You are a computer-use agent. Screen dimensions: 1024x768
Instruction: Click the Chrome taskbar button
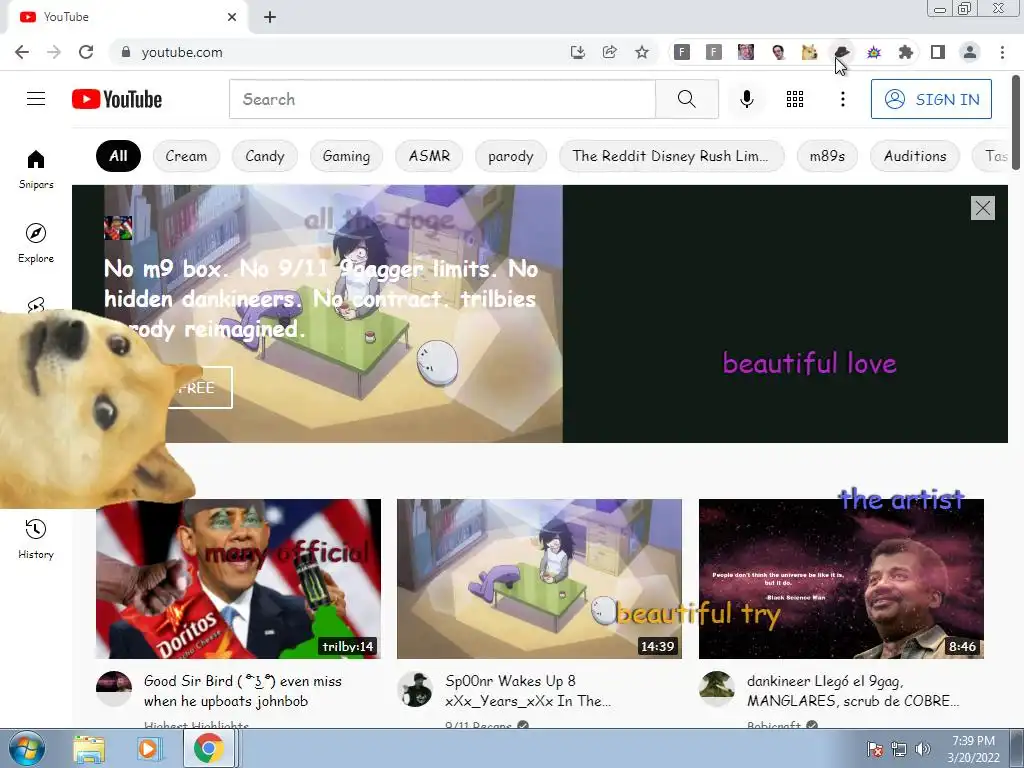click(209, 748)
